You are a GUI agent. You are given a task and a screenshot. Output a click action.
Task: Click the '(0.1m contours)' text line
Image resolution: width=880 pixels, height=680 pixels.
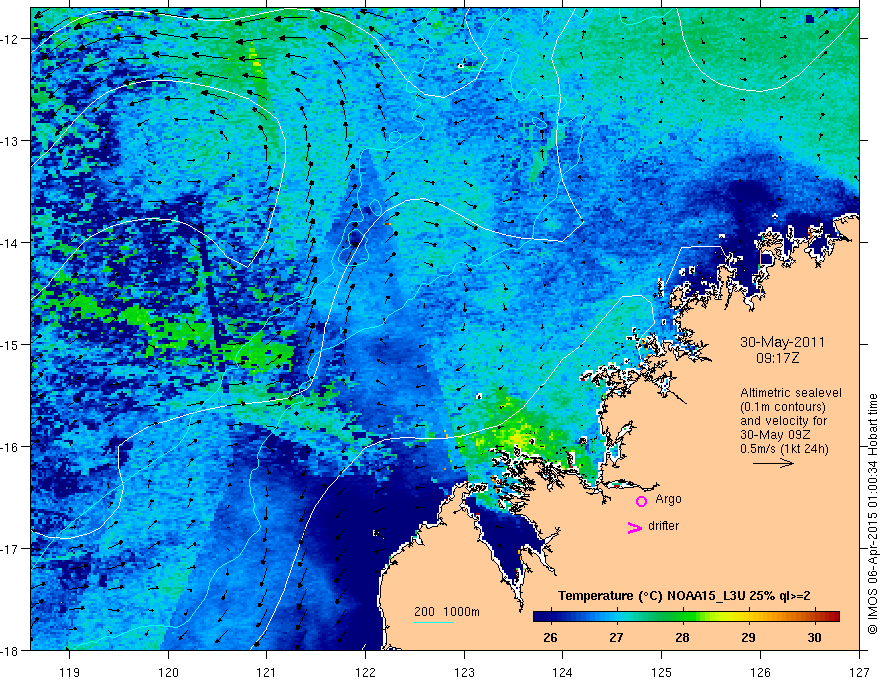click(783, 407)
